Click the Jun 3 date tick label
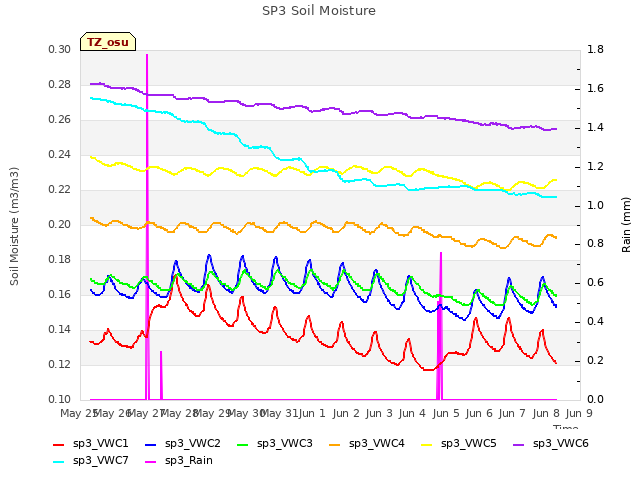Viewport: 640px width, 480px height. coord(379,414)
